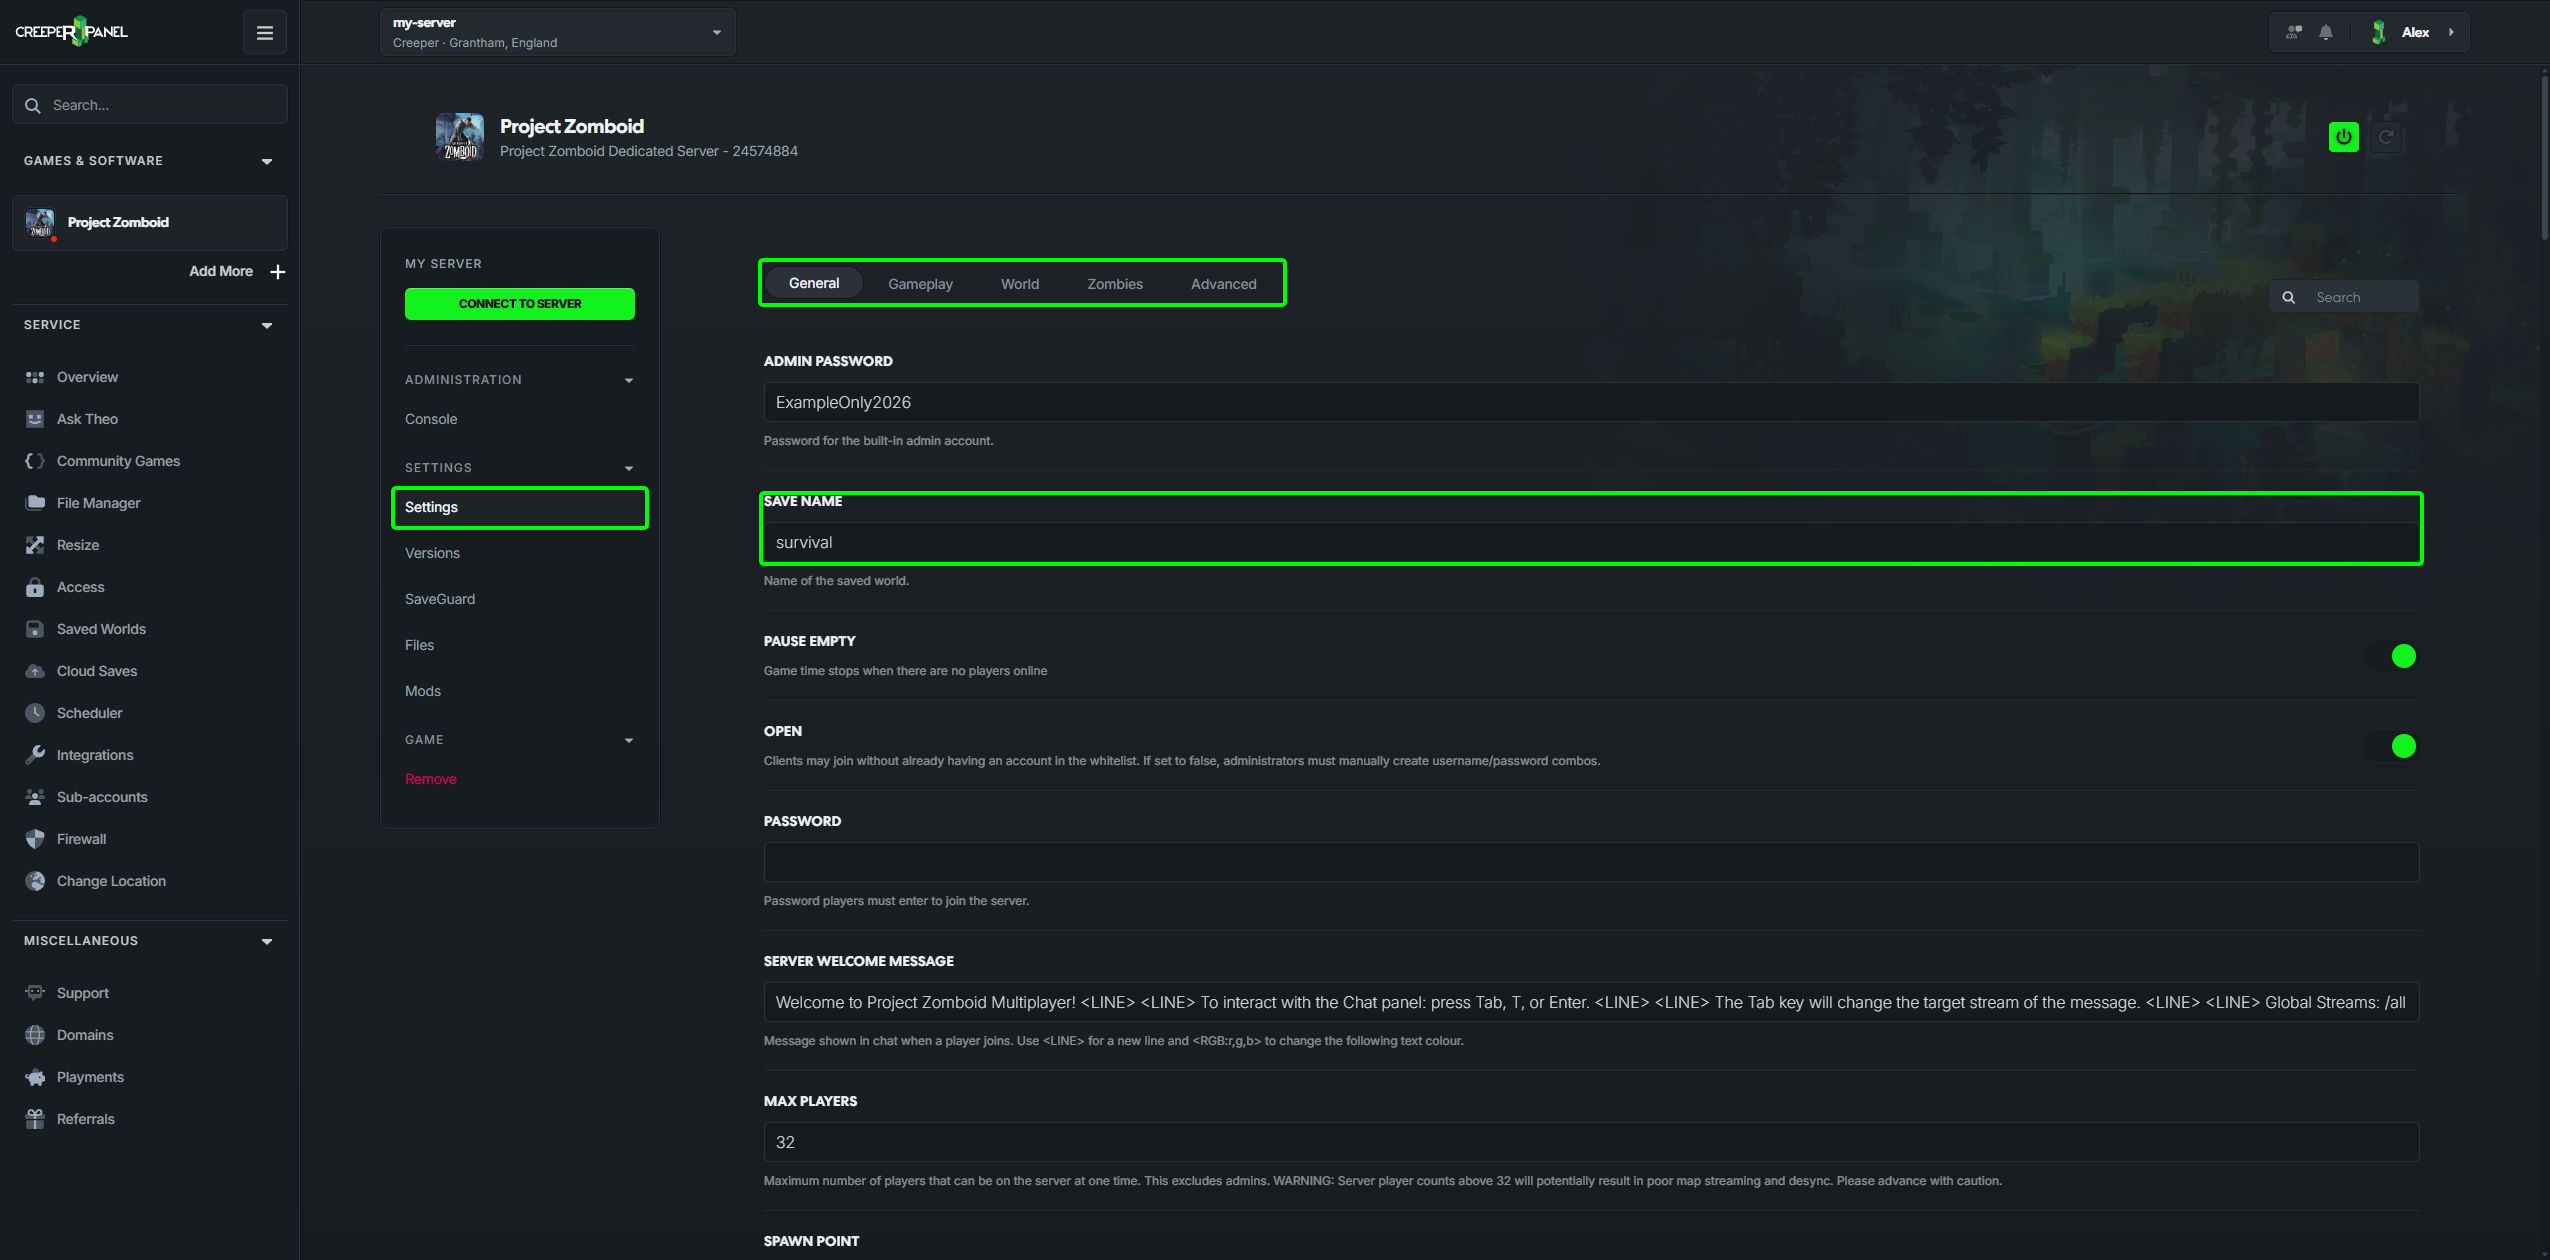
Task: Collapse the Administration submenu
Action: pyautogui.click(x=629, y=381)
